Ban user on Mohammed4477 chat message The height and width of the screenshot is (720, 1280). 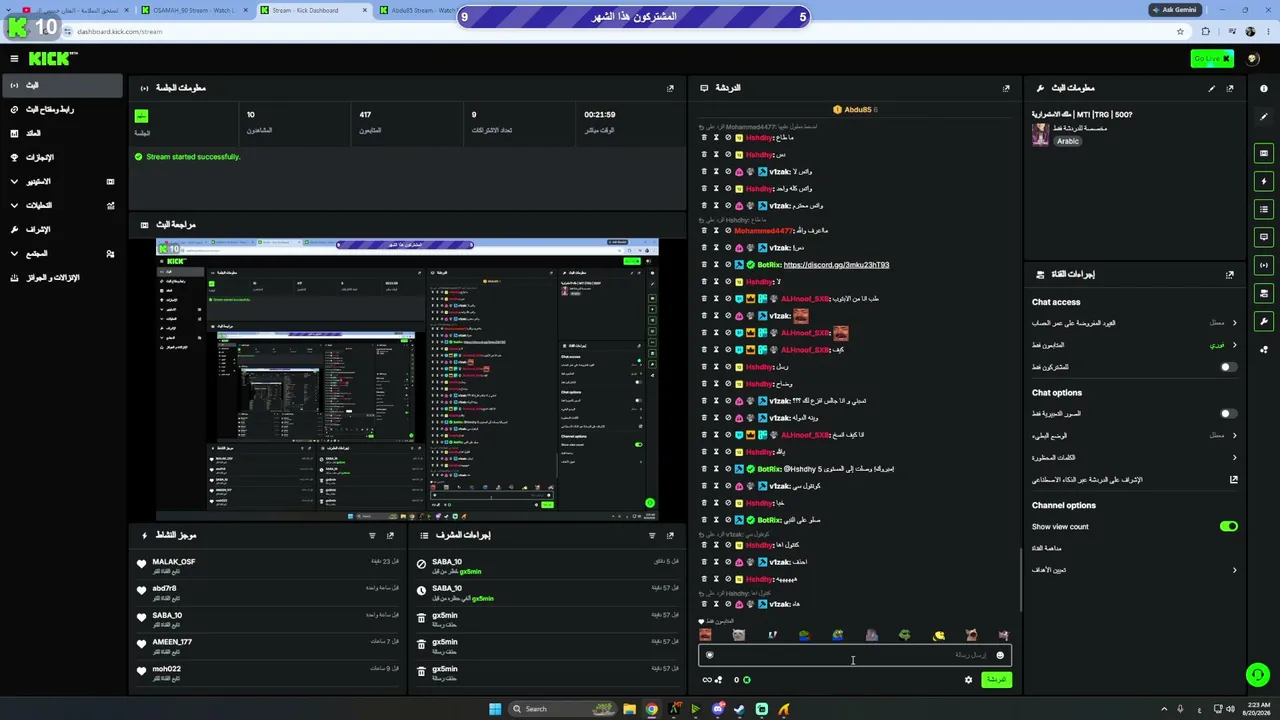click(728, 231)
